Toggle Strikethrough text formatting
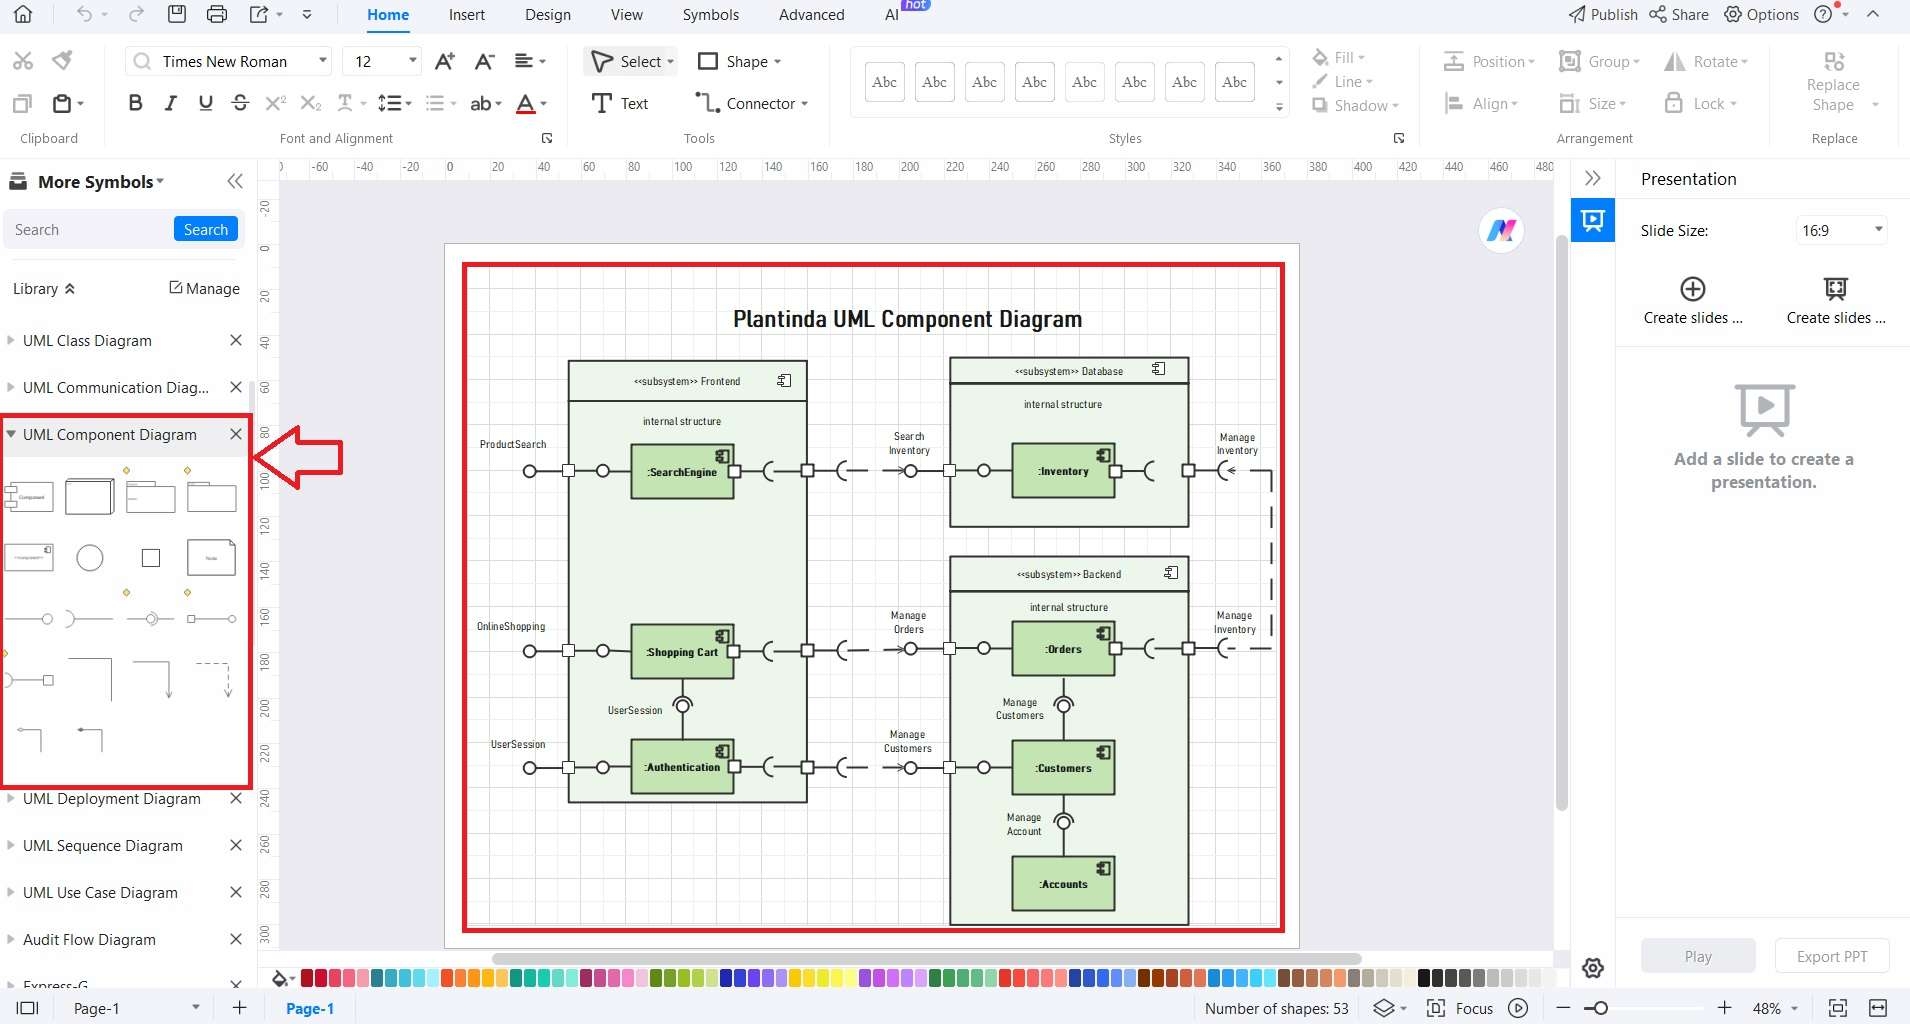Screen dimensions: 1910x1024 coord(240,103)
